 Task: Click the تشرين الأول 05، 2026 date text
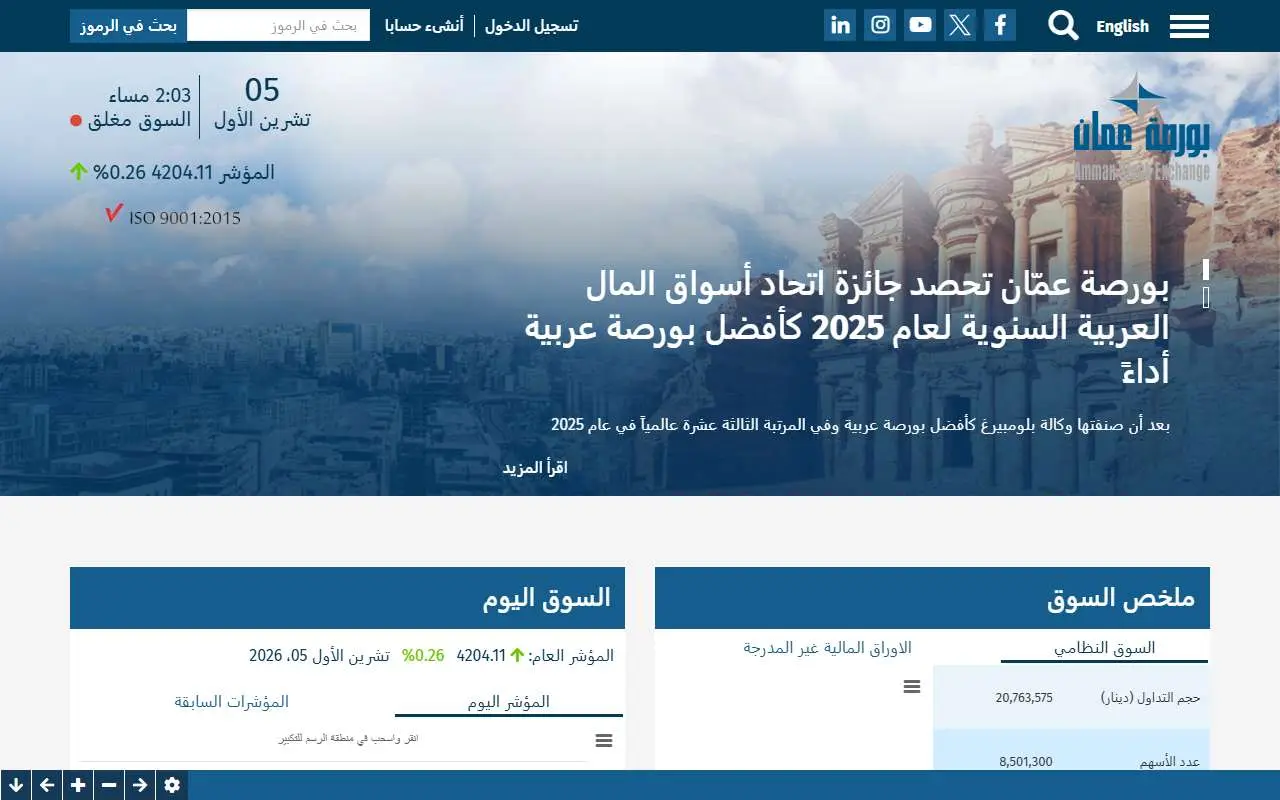pos(319,656)
